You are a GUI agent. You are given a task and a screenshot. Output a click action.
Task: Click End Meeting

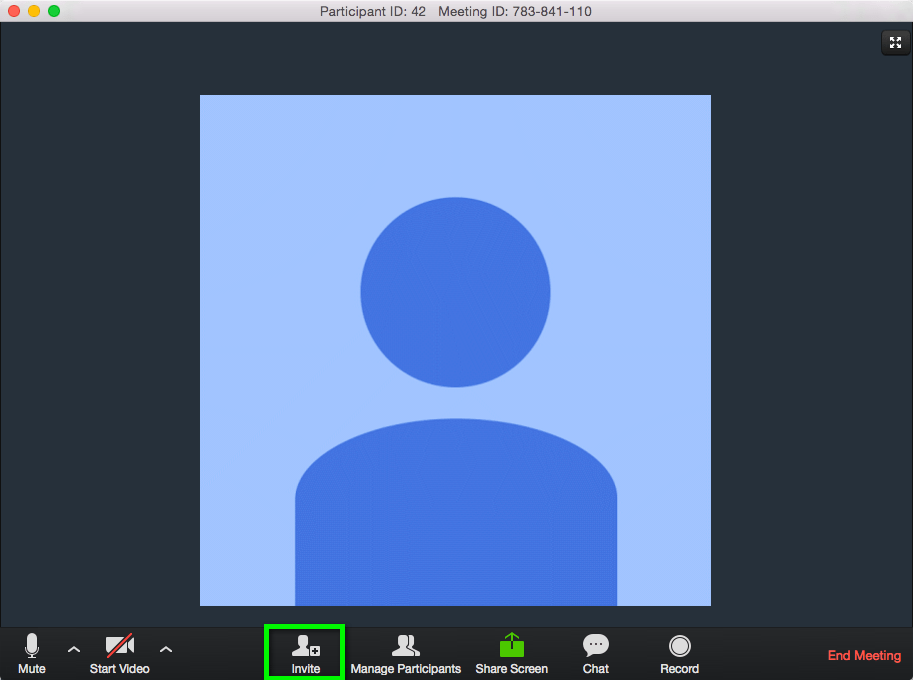pos(863,655)
